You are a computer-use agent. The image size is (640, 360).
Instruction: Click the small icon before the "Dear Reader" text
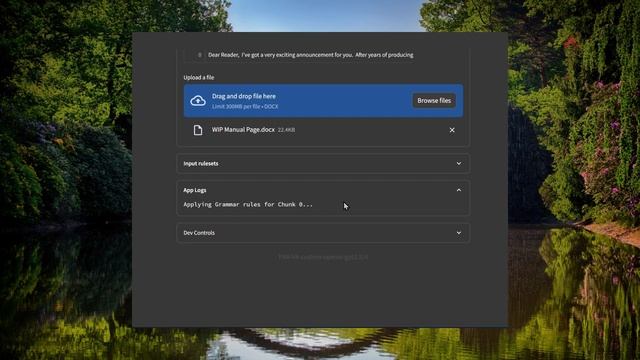(x=200, y=55)
